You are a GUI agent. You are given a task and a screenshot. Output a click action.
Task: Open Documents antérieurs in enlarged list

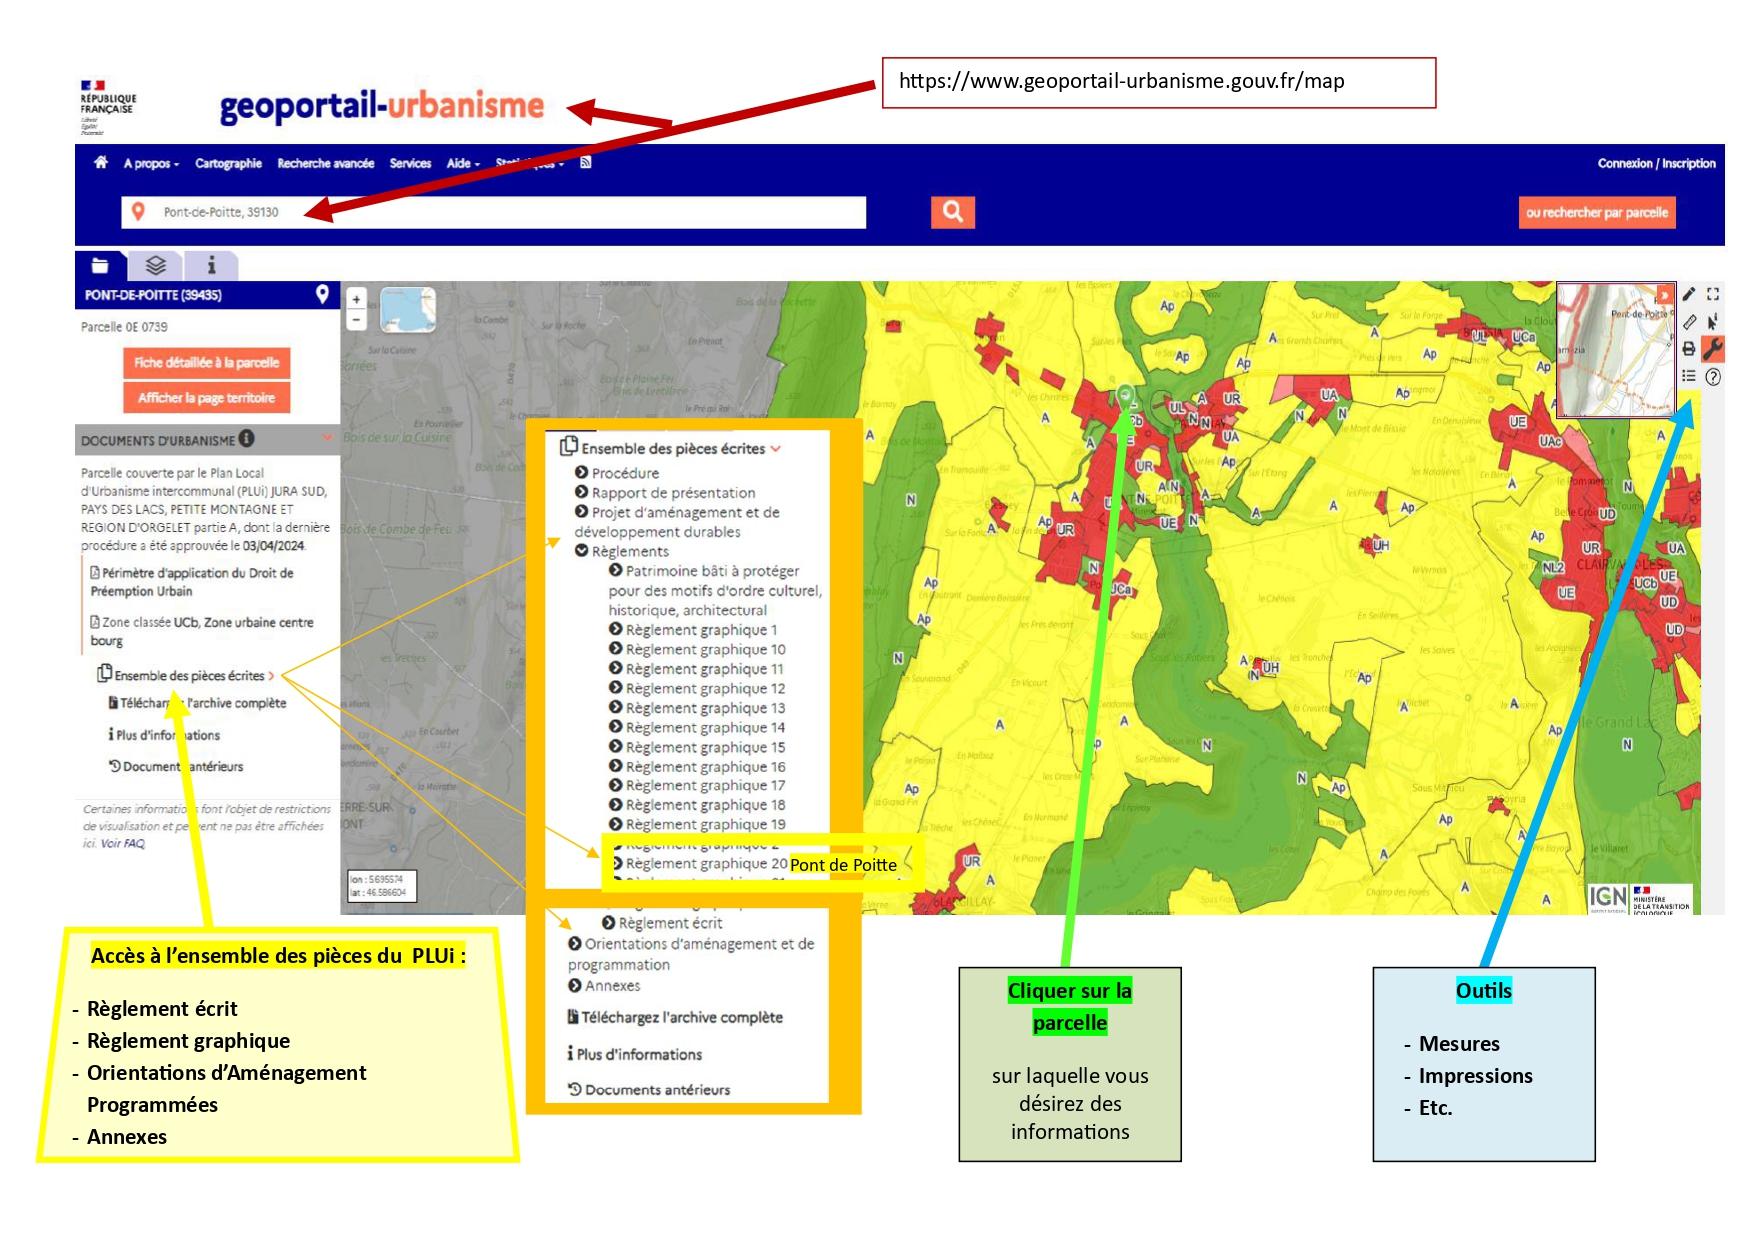[649, 1090]
